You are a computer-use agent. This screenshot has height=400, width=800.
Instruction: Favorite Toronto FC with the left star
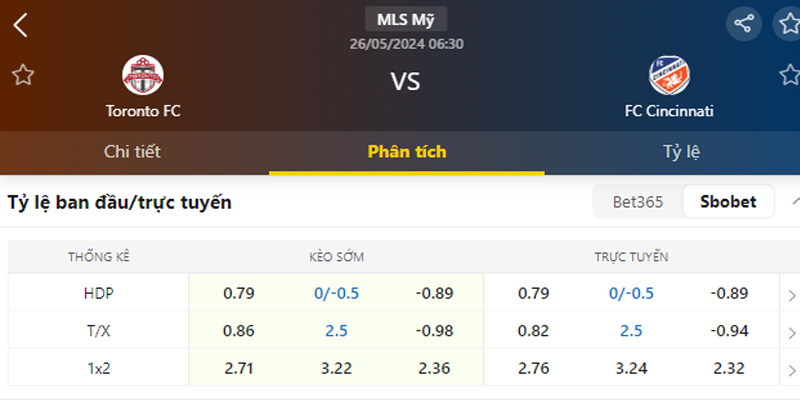23,75
